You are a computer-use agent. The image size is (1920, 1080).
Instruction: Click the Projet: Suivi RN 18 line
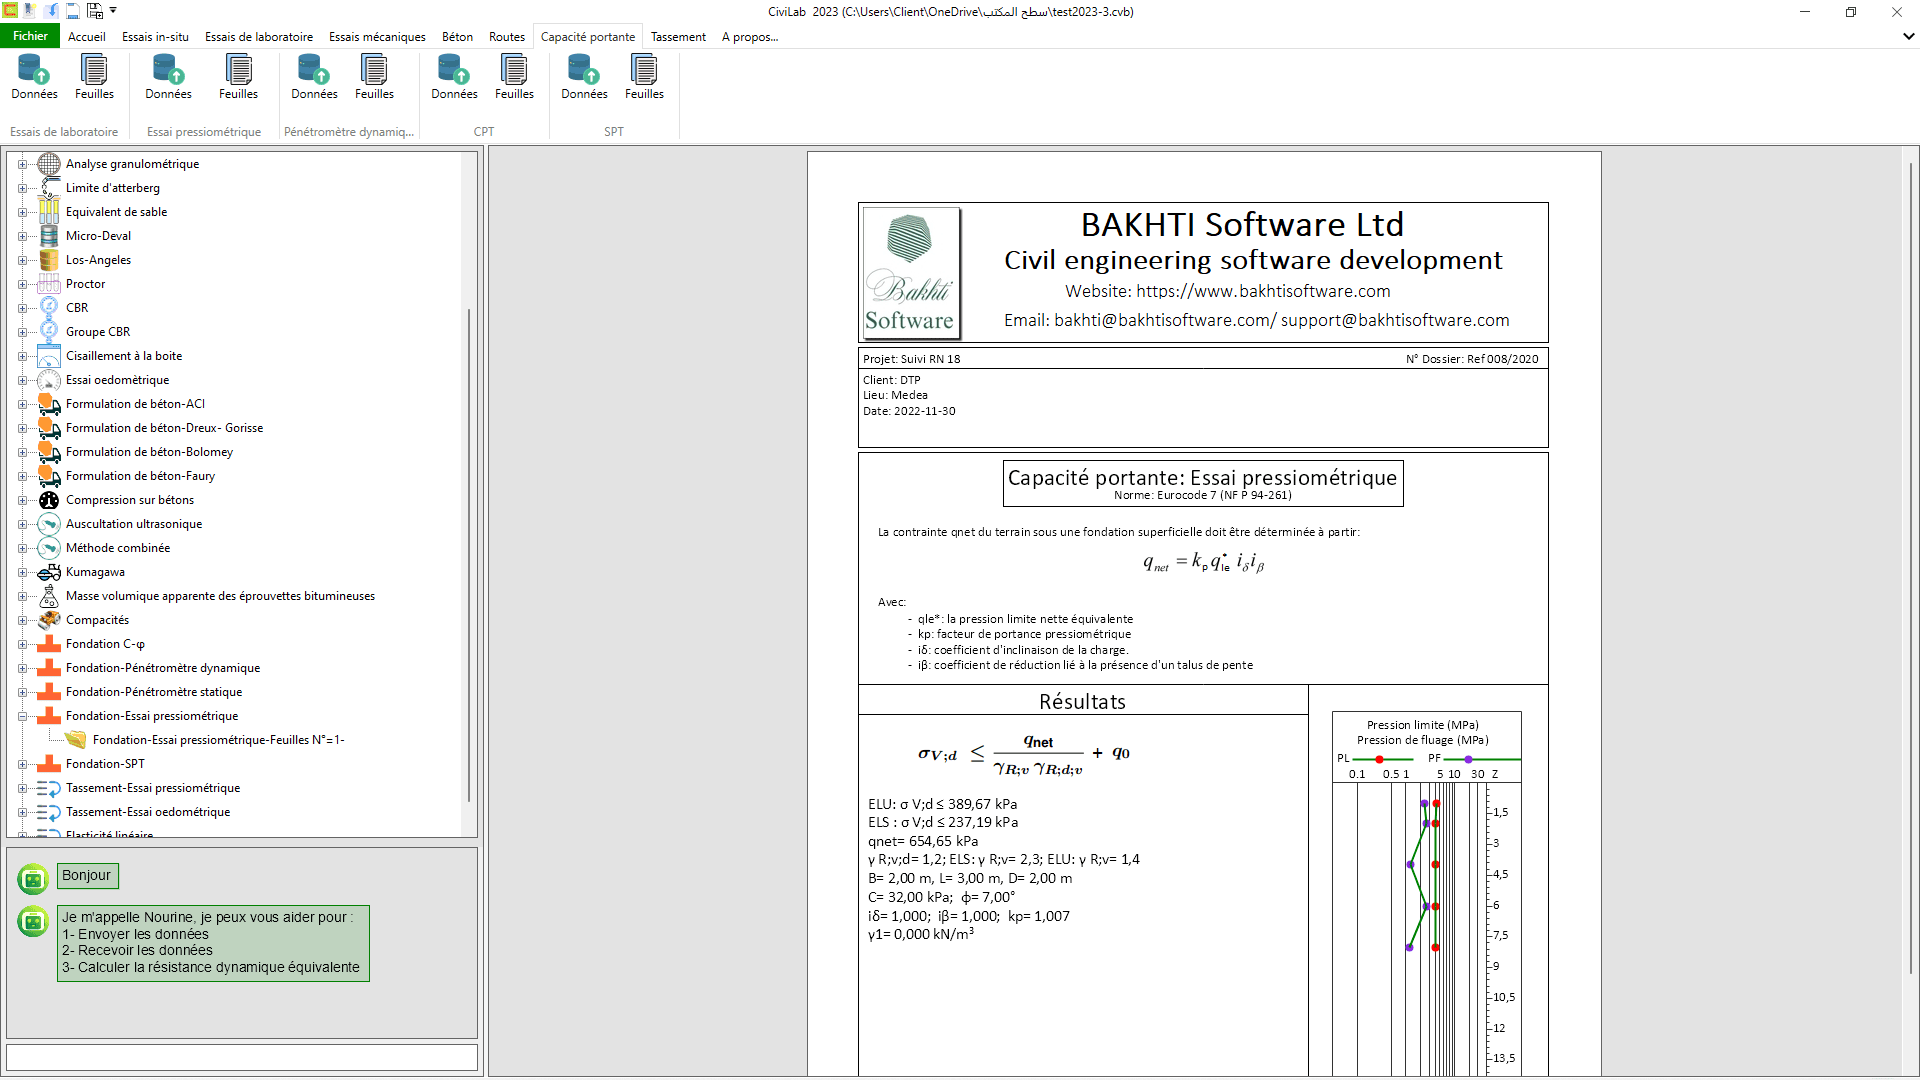click(912, 359)
